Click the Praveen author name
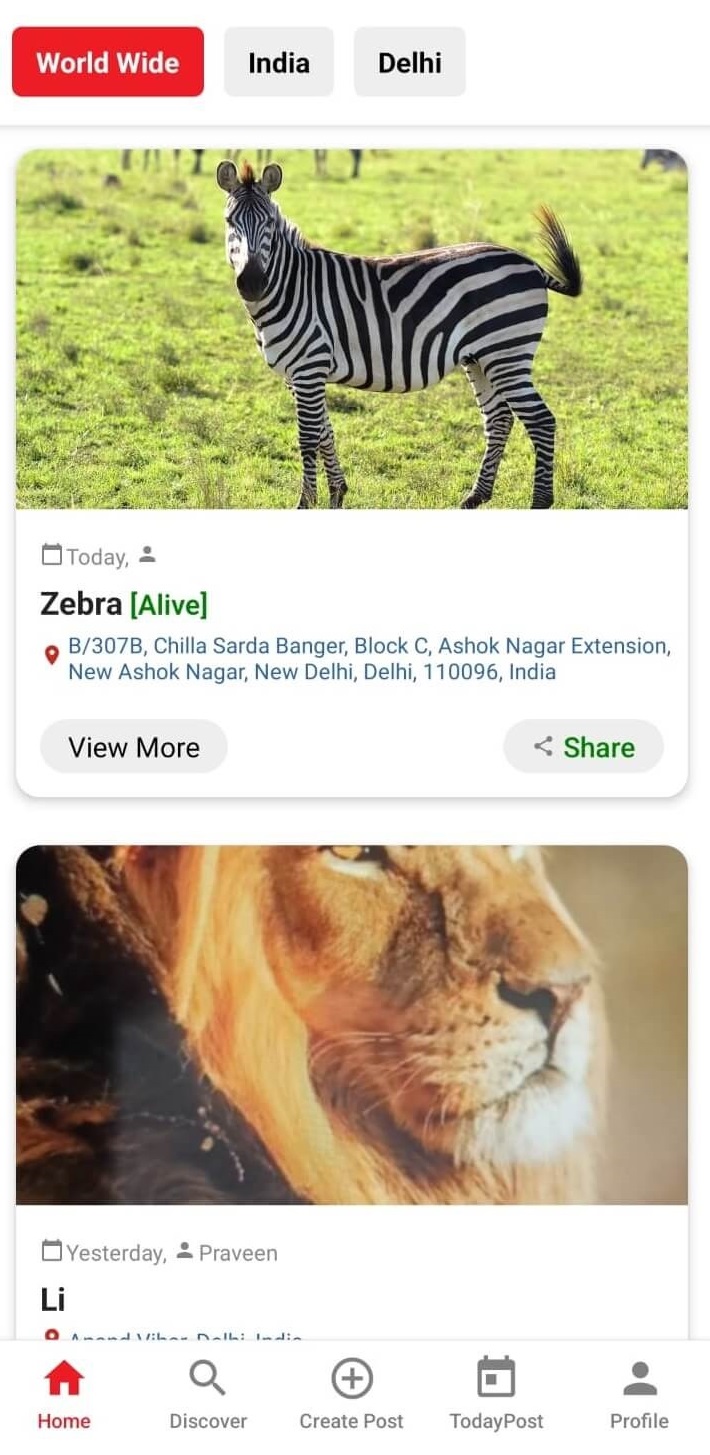 (x=238, y=1253)
